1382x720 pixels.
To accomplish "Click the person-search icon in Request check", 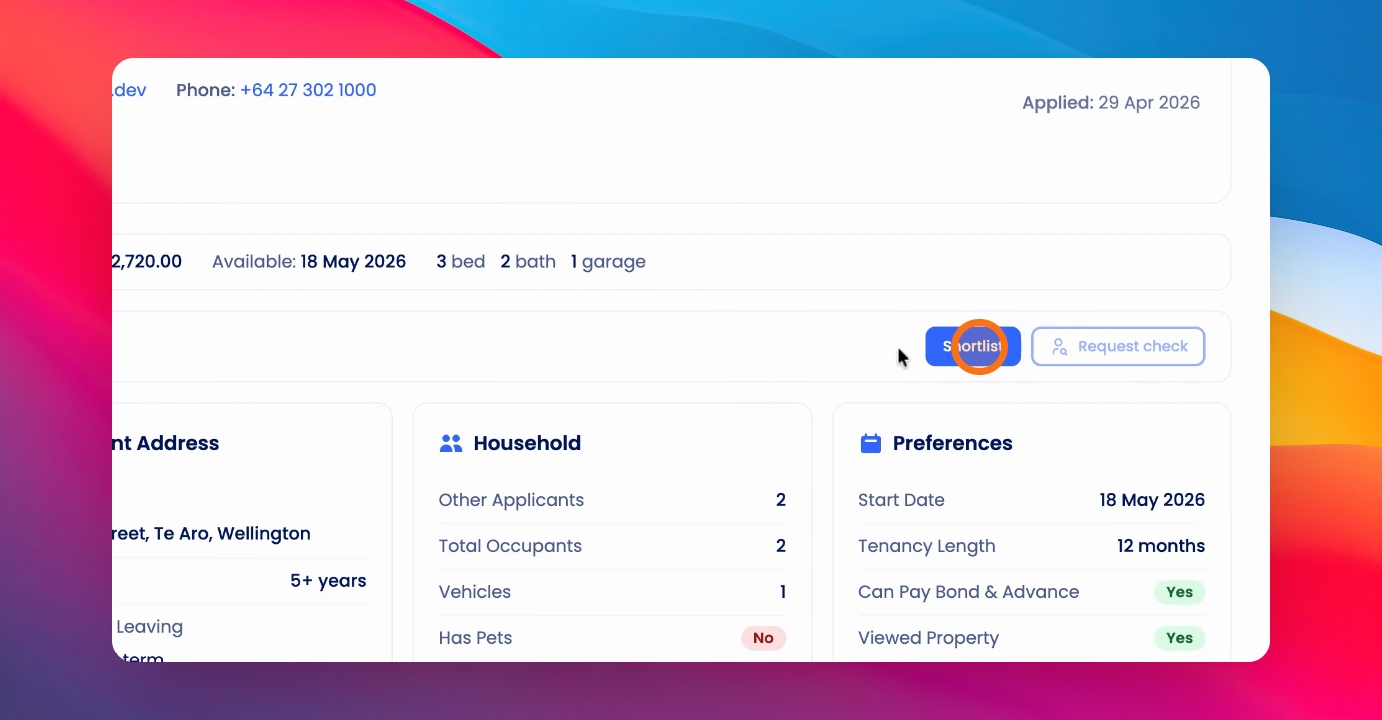I will coord(1060,347).
